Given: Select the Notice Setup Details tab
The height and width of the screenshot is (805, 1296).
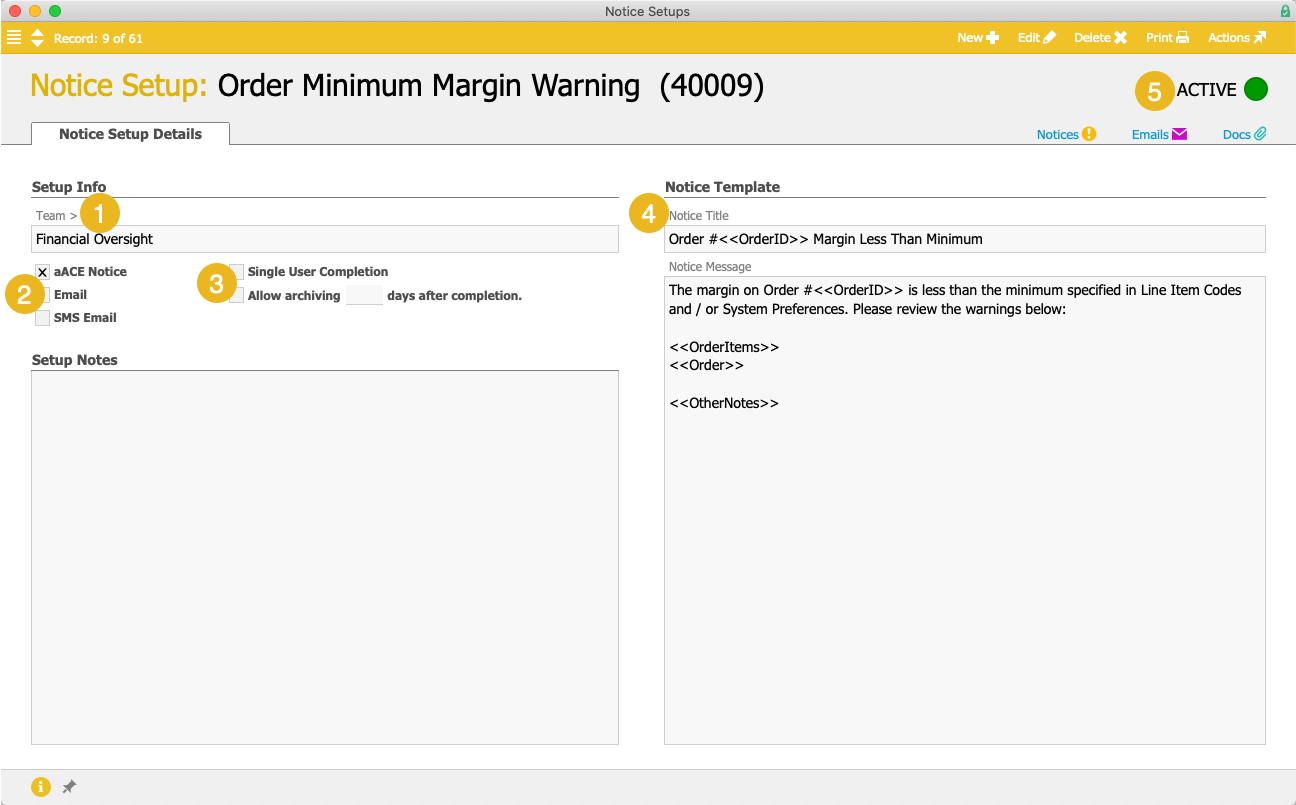Looking at the screenshot, I should (x=131, y=134).
